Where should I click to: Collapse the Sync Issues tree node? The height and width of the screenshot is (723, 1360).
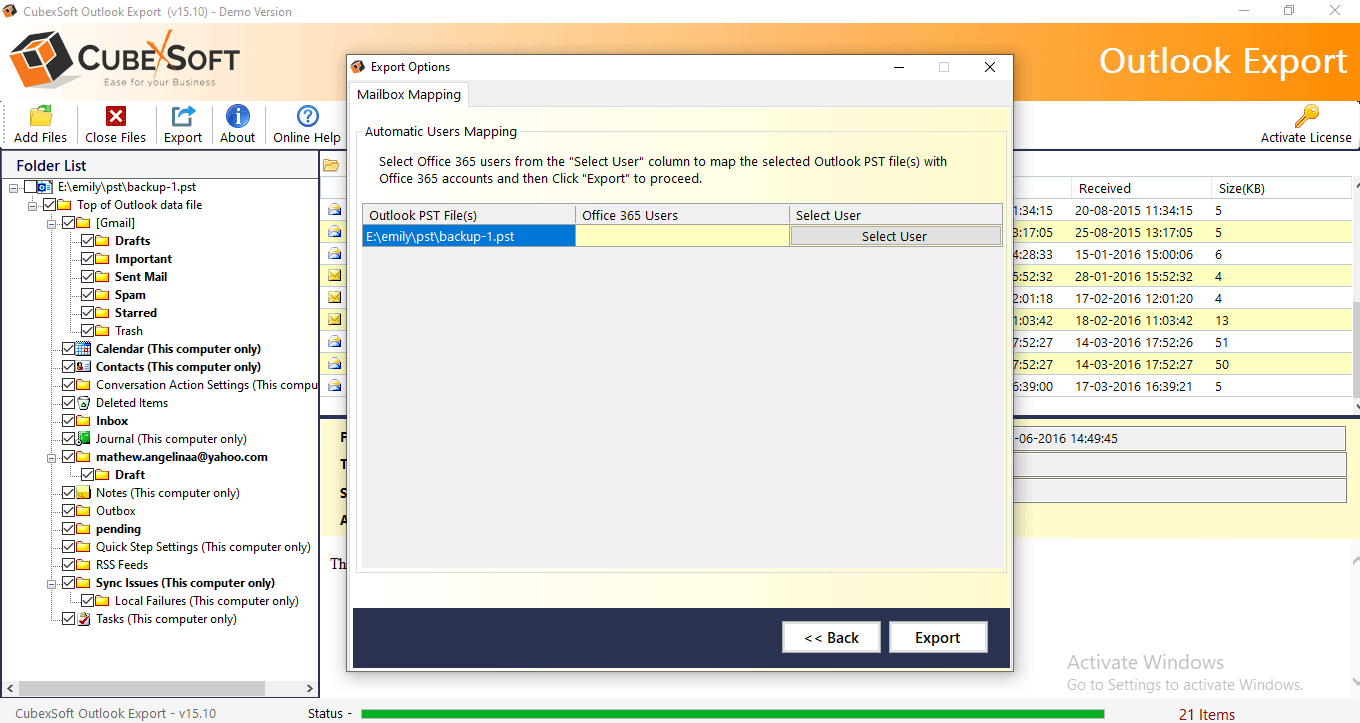tap(51, 583)
